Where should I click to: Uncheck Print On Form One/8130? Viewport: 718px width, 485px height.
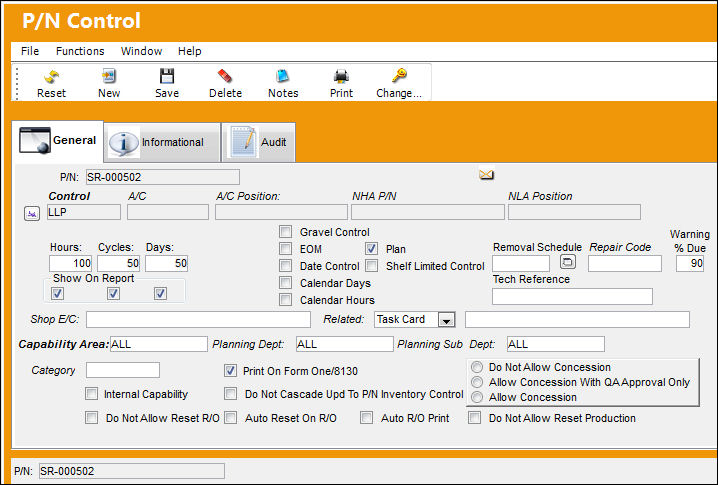pos(230,371)
